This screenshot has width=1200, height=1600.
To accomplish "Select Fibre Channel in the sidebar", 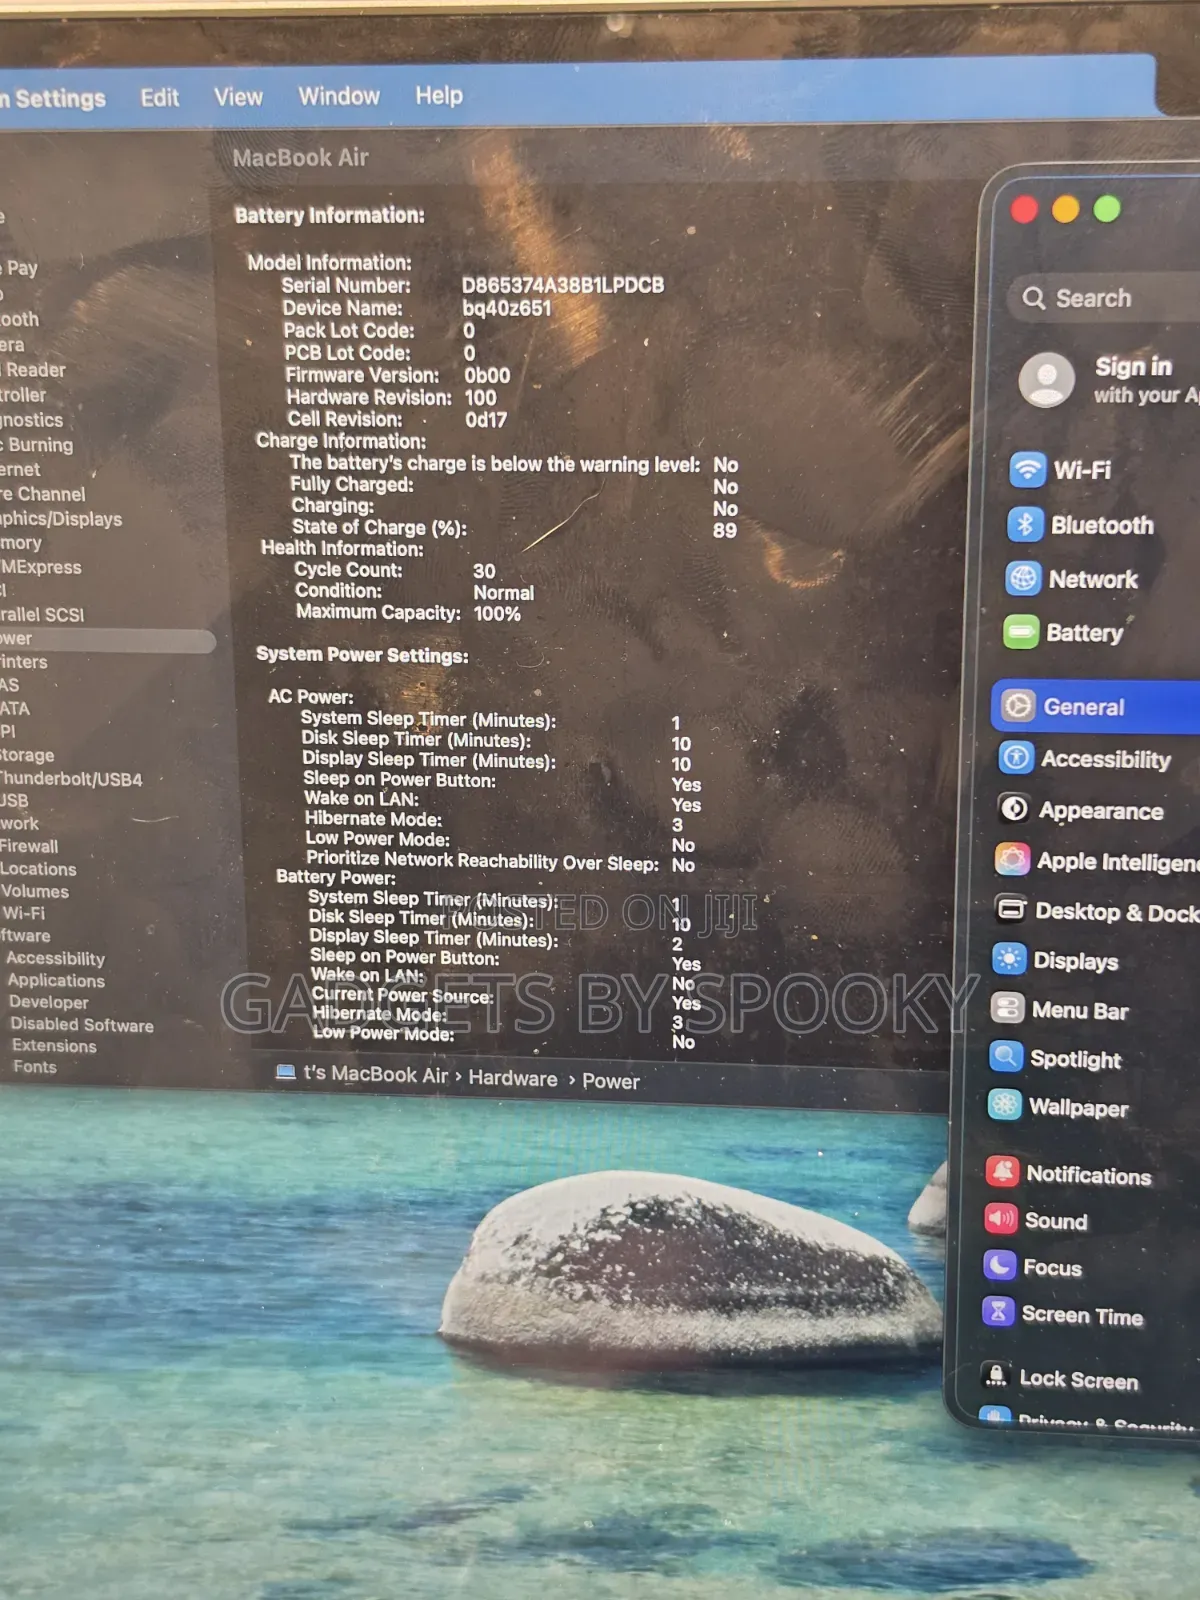I will pos(43,494).
